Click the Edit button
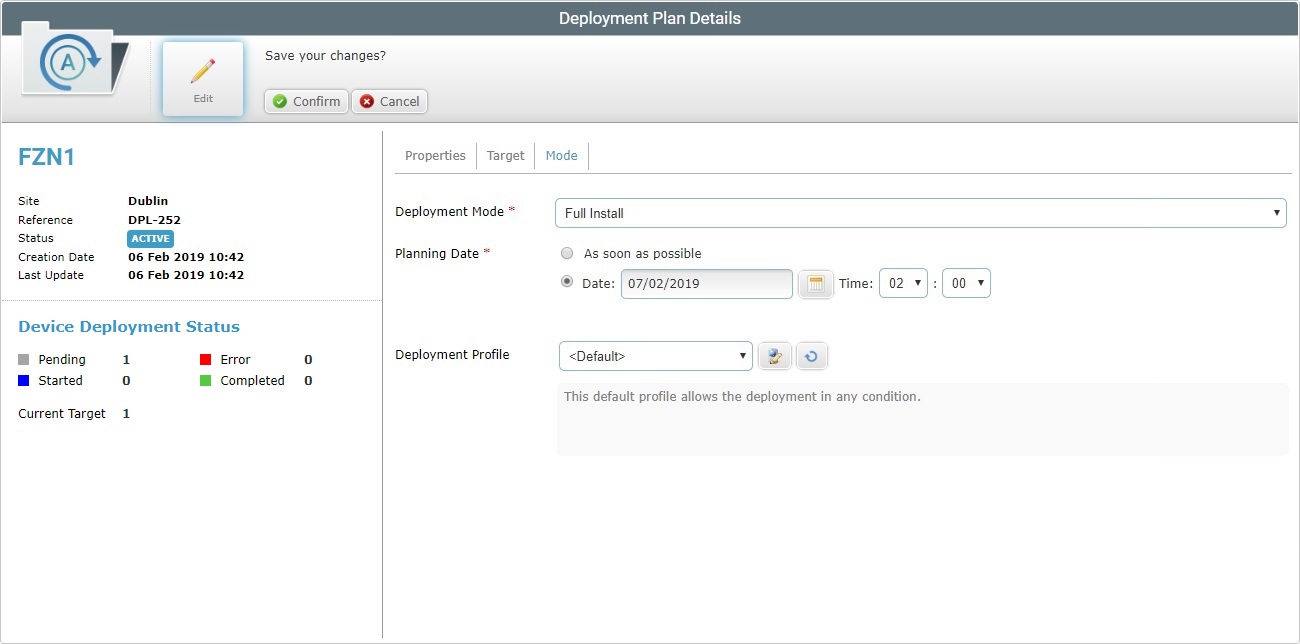 [x=202, y=78]
